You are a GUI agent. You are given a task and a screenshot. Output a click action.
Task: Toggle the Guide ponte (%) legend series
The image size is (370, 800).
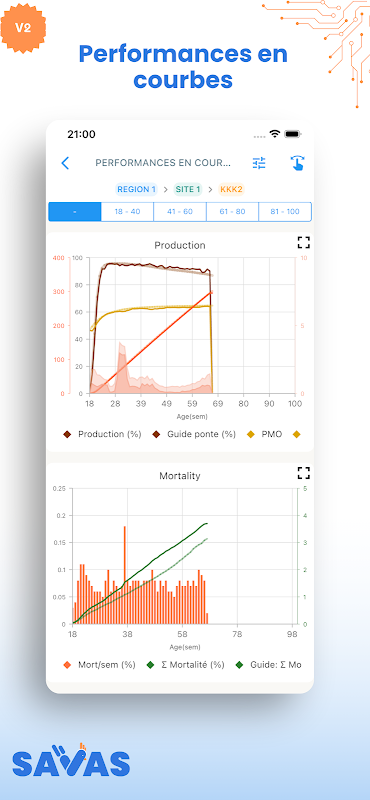click(x=194, y=434)
